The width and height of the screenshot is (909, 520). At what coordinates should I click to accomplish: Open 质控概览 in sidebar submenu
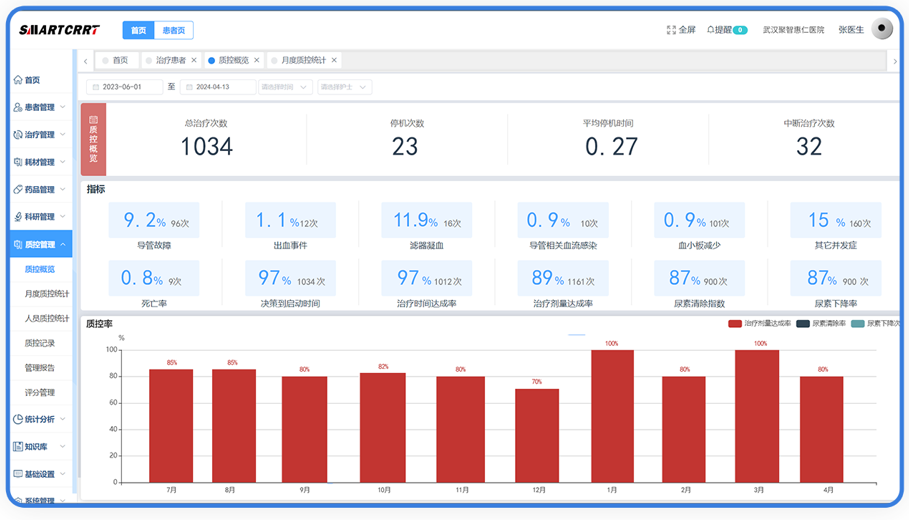(x=40, y=269)
